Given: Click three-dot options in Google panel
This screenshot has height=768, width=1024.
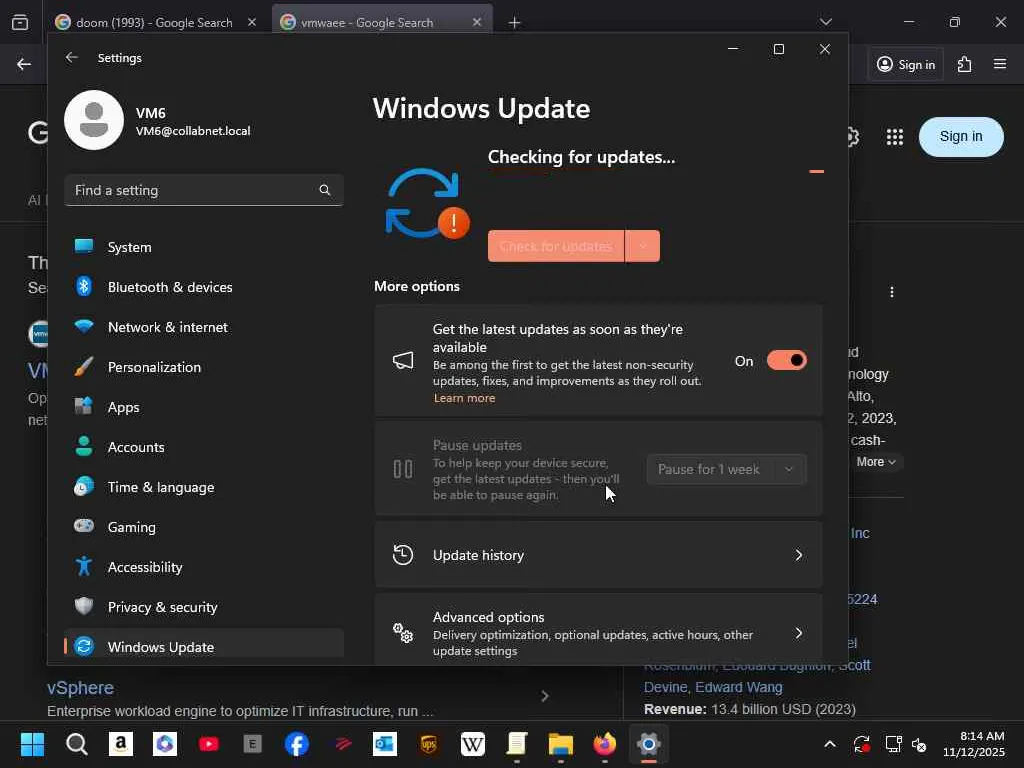Looking at the screenshot, I should [x=891, y=292].
